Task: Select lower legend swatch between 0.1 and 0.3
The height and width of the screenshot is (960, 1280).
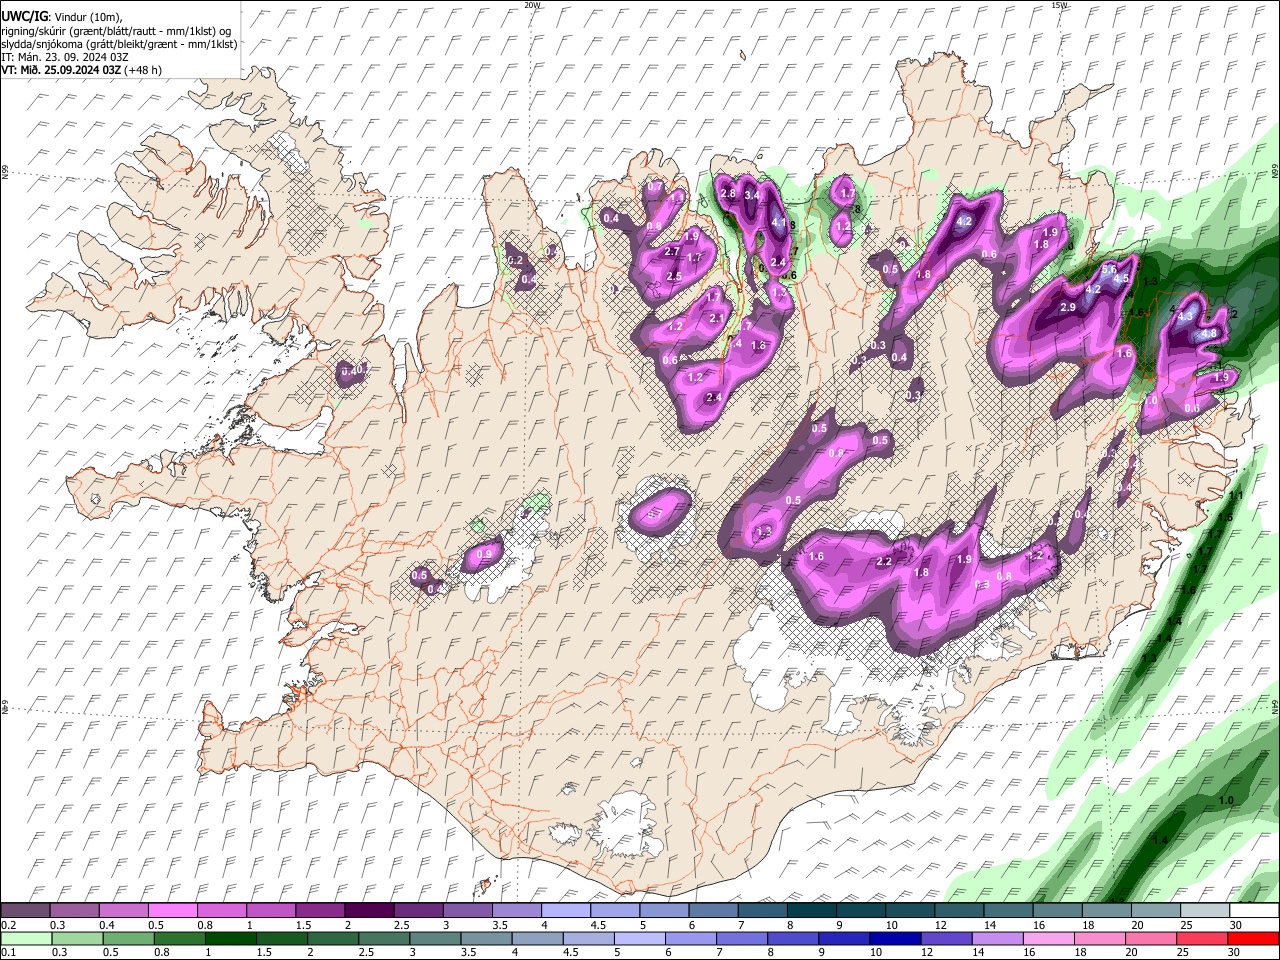Action: click(x=25, y=938)
